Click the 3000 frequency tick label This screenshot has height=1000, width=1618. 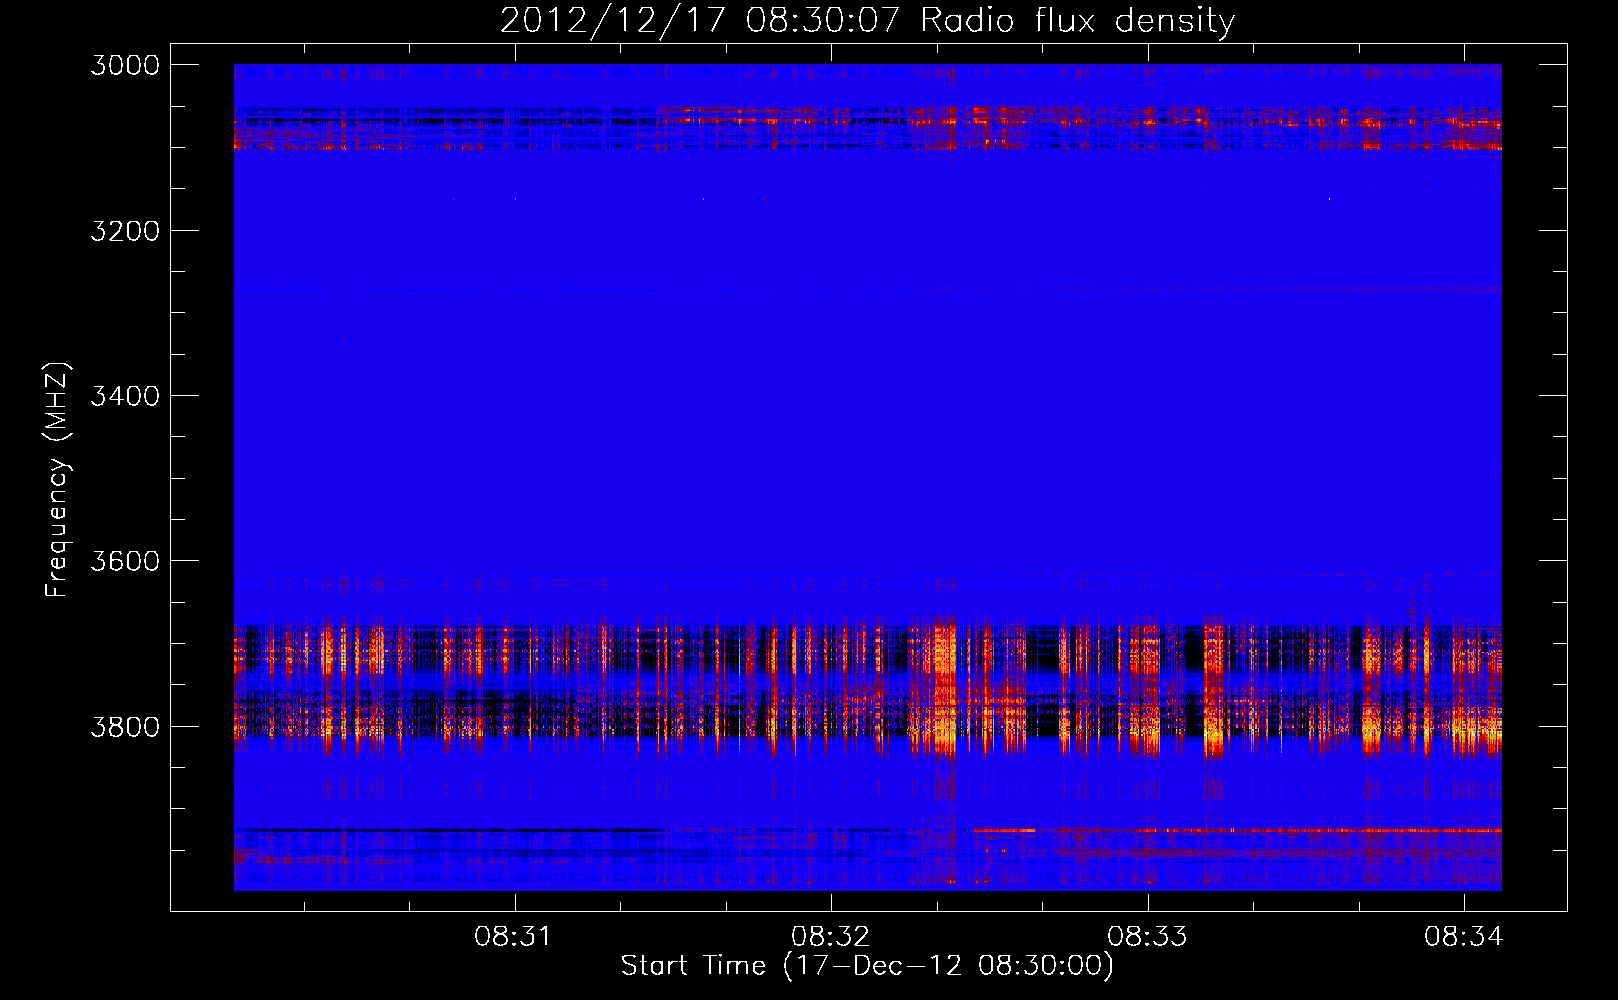(125, 65)
